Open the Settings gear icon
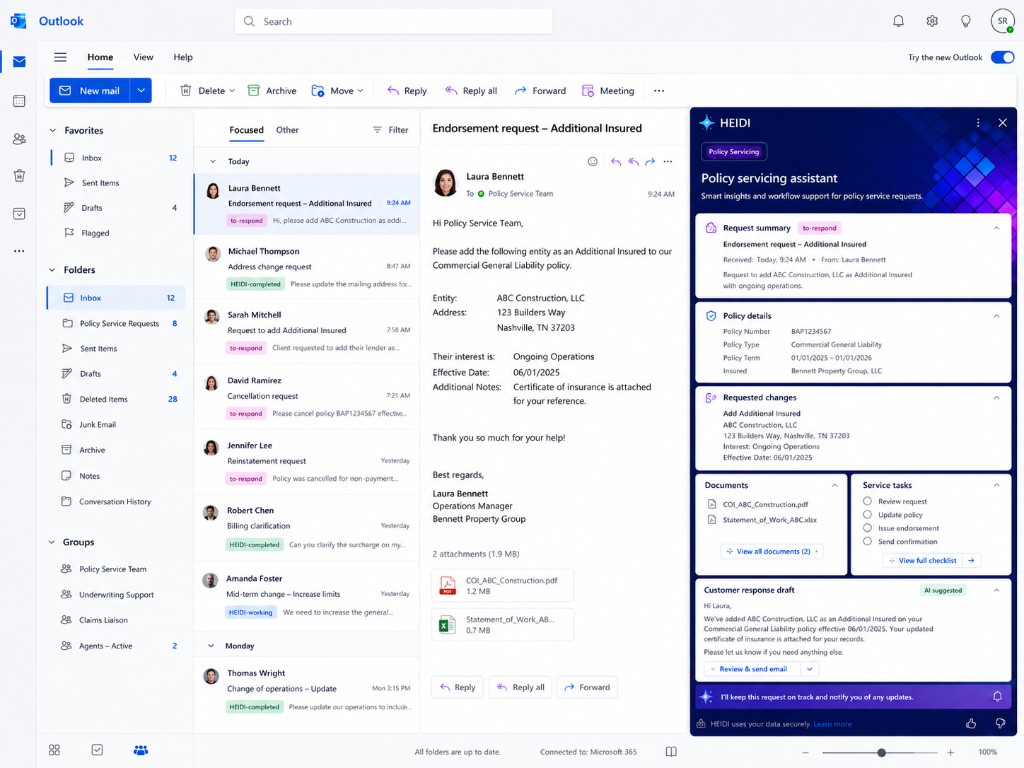Image resolution: width=1024 pixels, height=768 pixels. click(x=932, y=21)
